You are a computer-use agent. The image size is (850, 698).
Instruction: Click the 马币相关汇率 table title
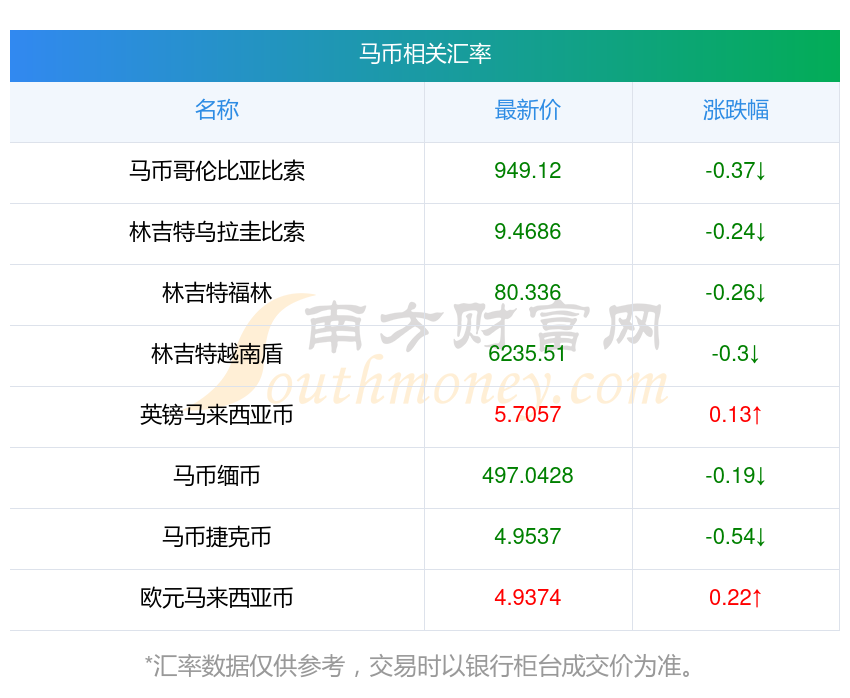425,54
